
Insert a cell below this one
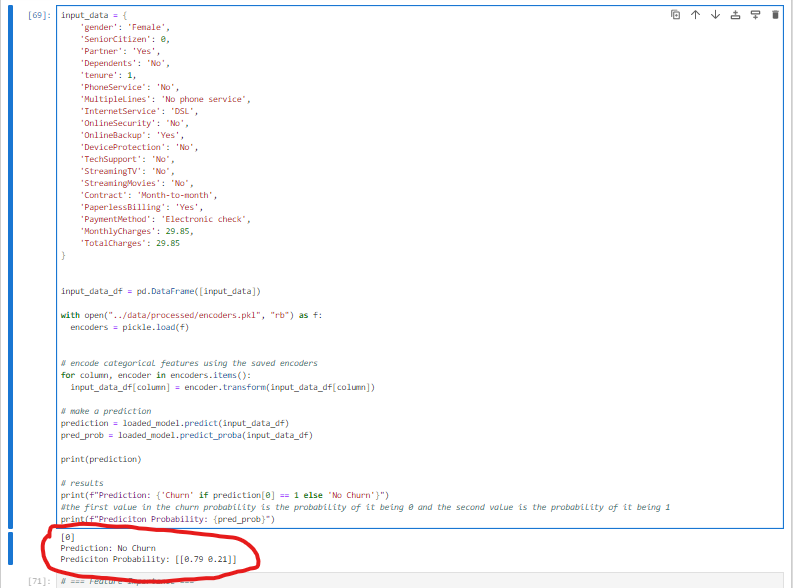coord(755,15)
